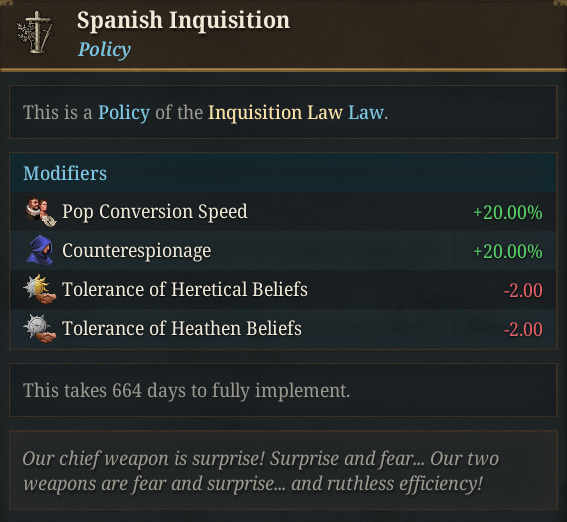
Task: Click the -2.00 Heretical Beliefs value
Action: coord(523,290)
